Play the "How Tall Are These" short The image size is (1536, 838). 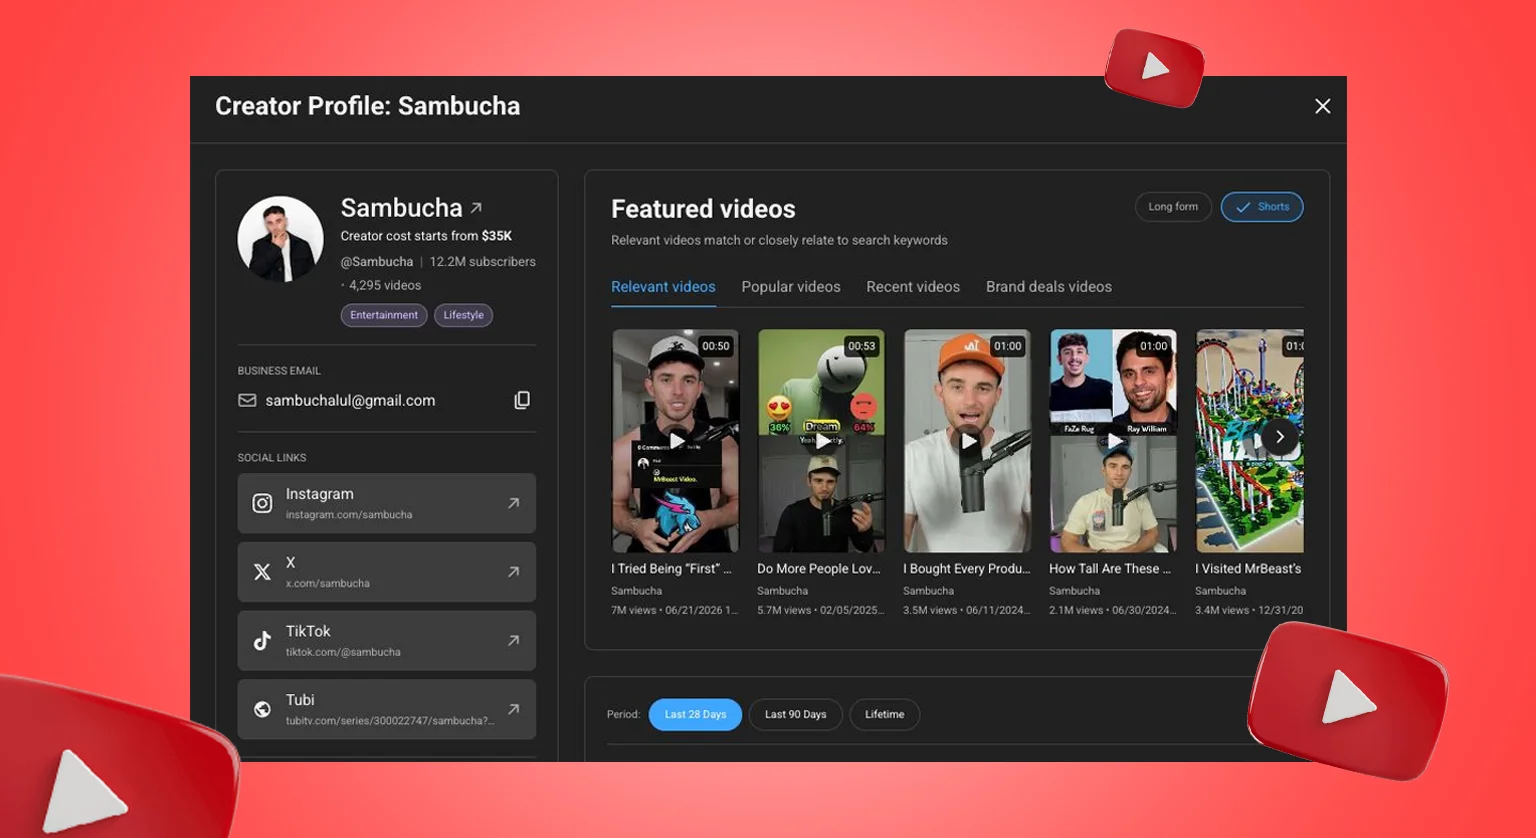point(1114,441)
